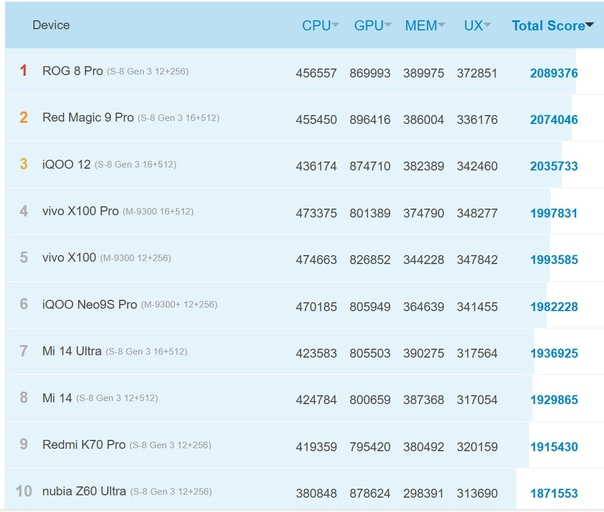Screen dimensions: 604x512
Task: Open nubia Z60 Ultra device entry
Action: coord(84,491)
